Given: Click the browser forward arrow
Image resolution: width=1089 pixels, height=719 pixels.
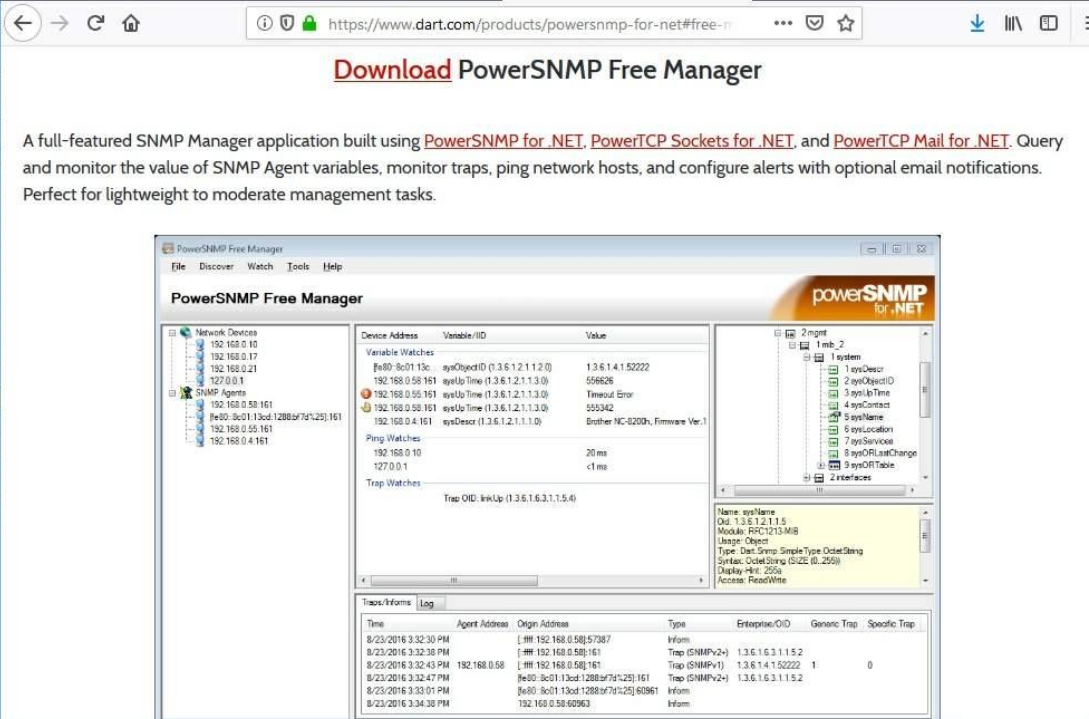Looking at the screenshot, I should tap(60, 23).
